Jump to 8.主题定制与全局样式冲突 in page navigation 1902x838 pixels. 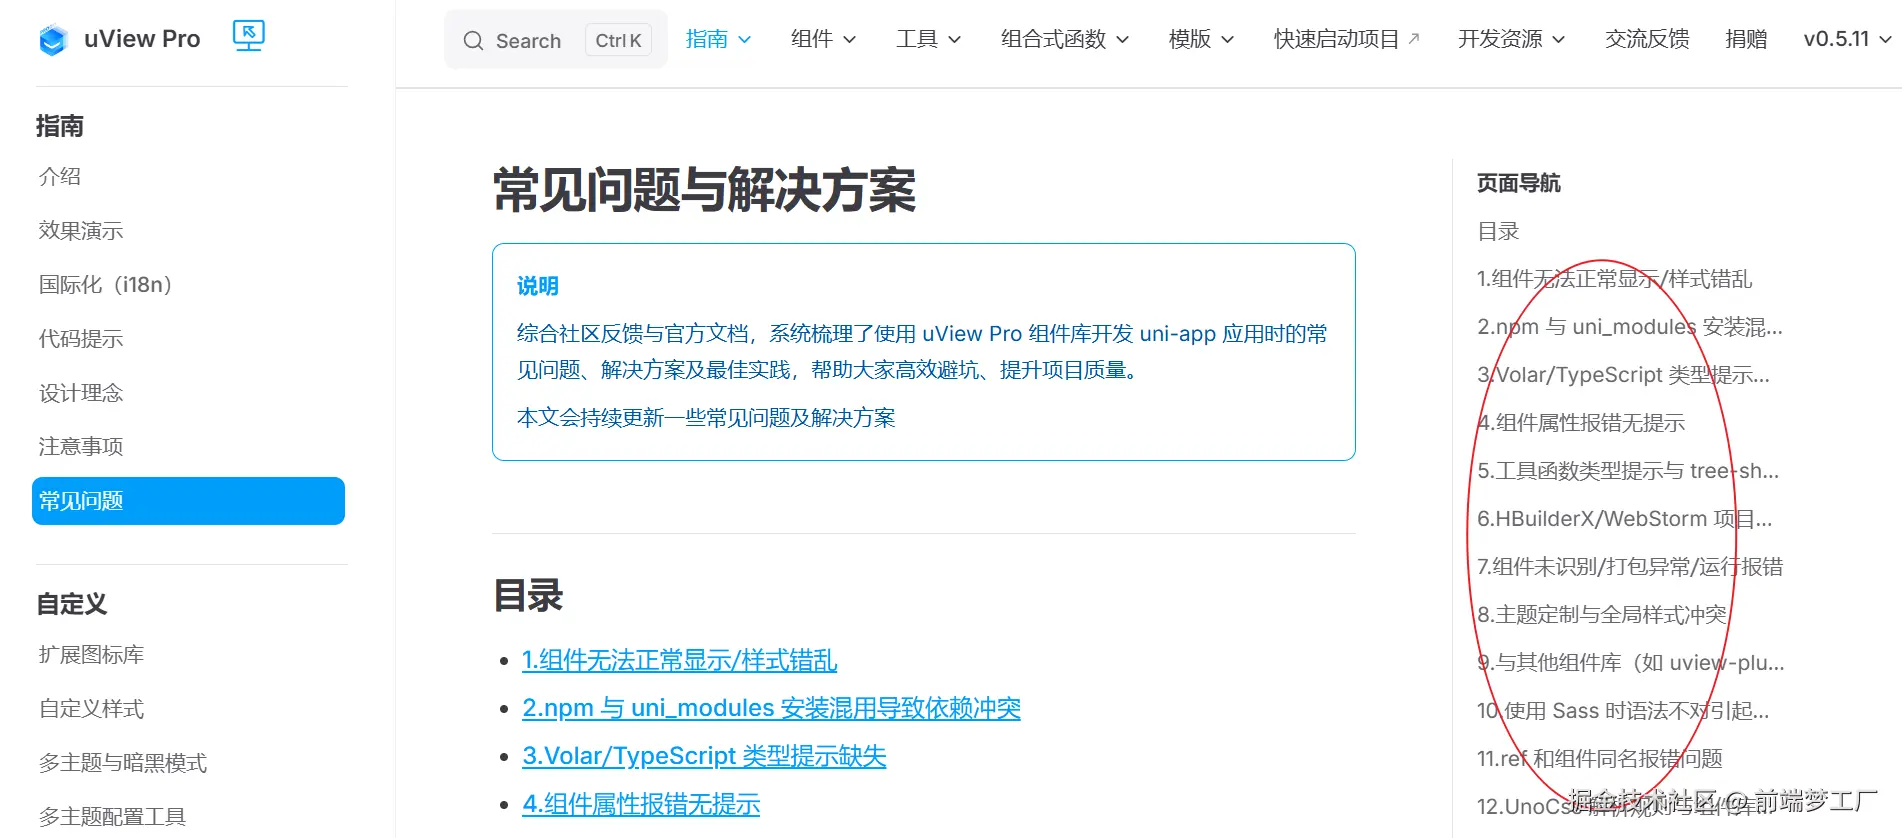tap(1602, 615)
